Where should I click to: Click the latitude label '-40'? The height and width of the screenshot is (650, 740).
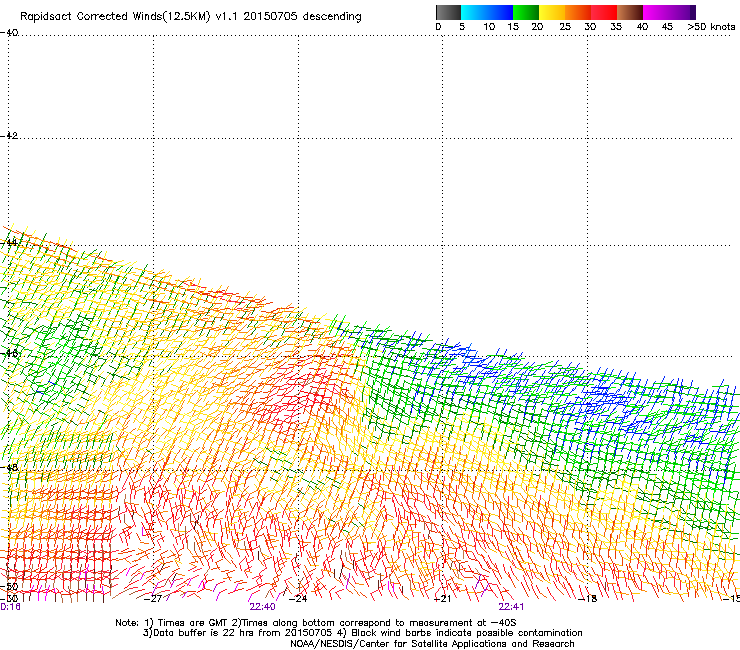(x=9, y=33)
